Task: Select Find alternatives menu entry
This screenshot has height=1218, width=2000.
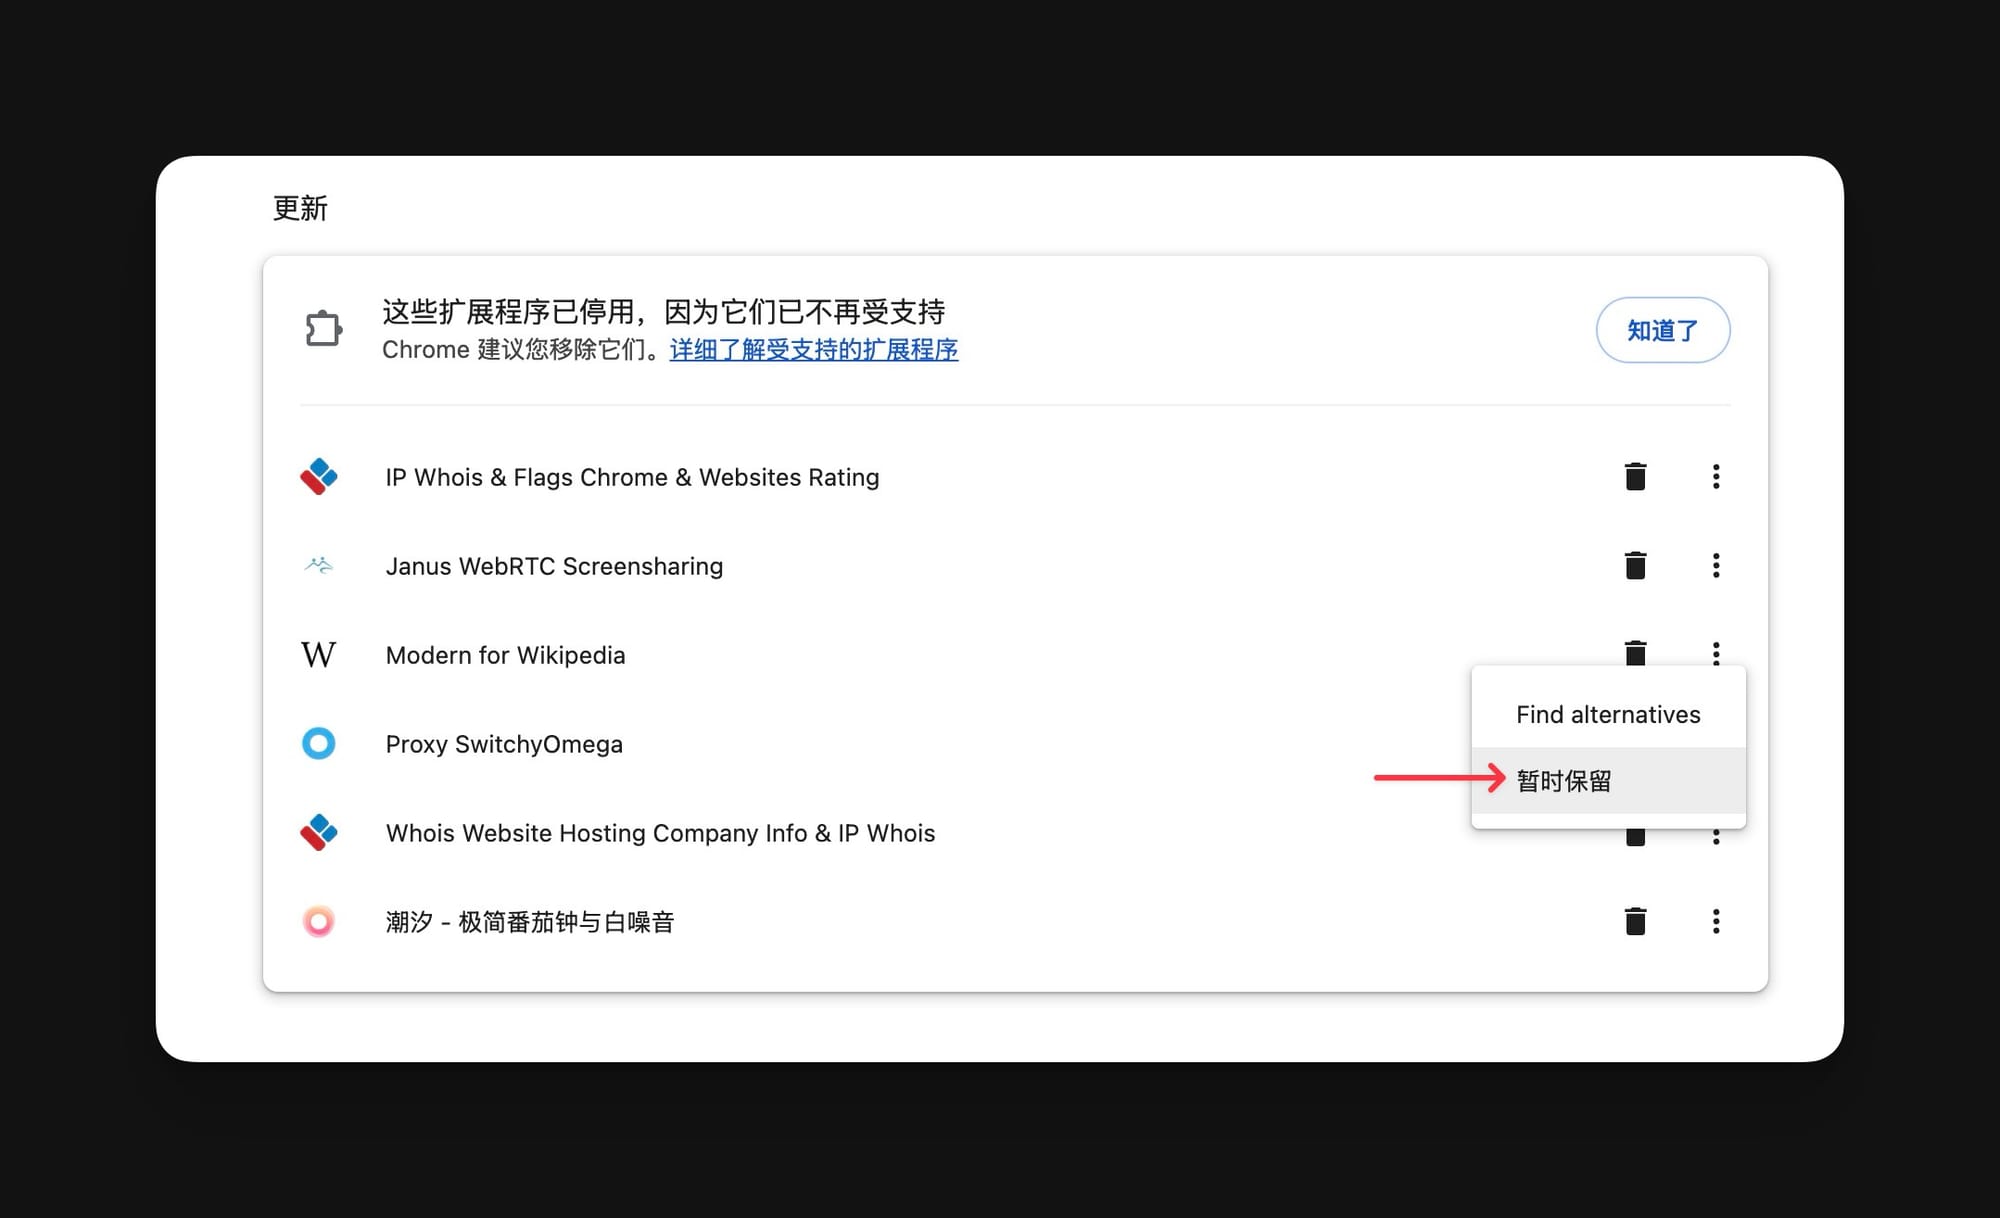Action: click(x=1608, y=714)
